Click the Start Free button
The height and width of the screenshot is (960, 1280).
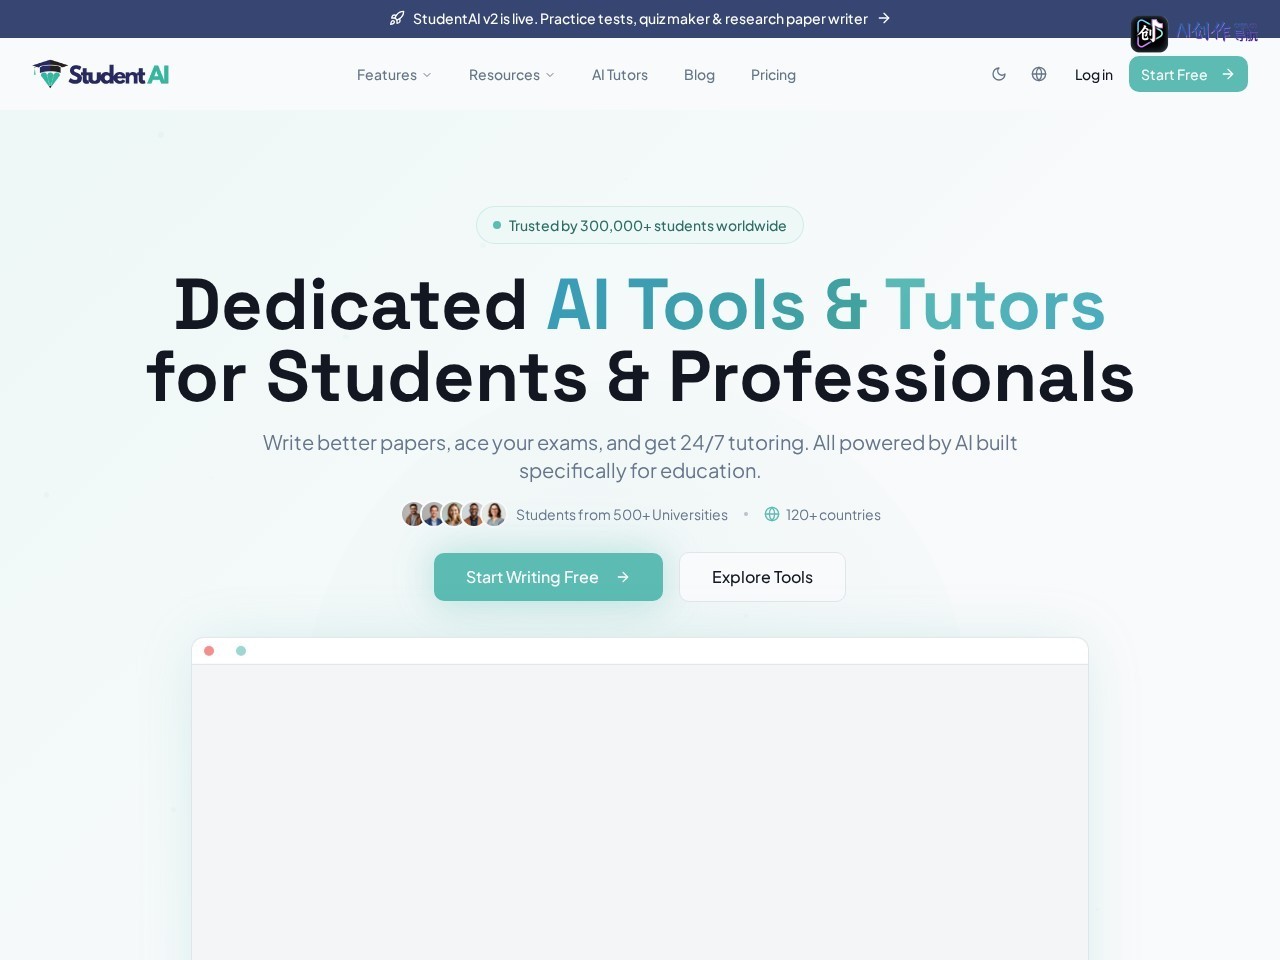point(1188,74)
